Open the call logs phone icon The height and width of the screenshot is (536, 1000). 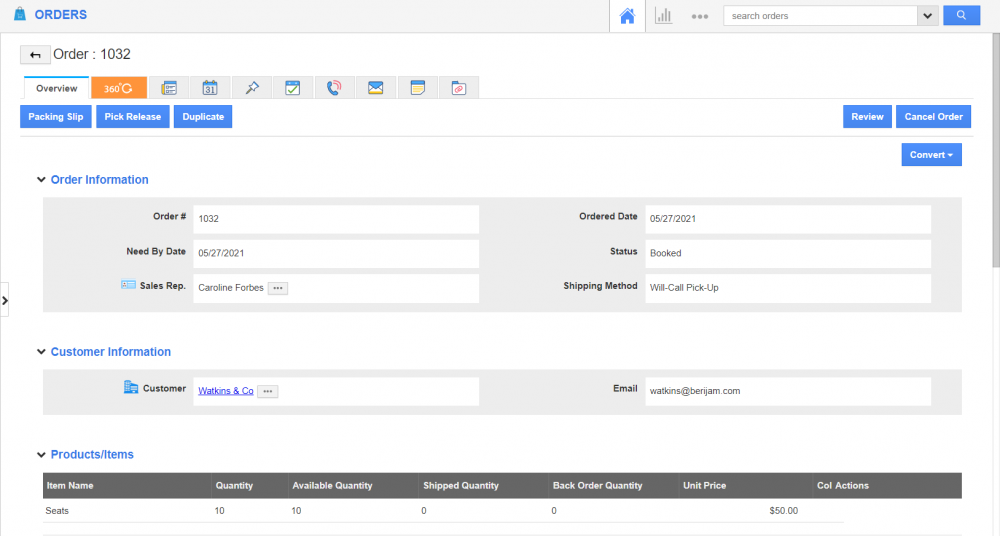[x=334, y=88]
